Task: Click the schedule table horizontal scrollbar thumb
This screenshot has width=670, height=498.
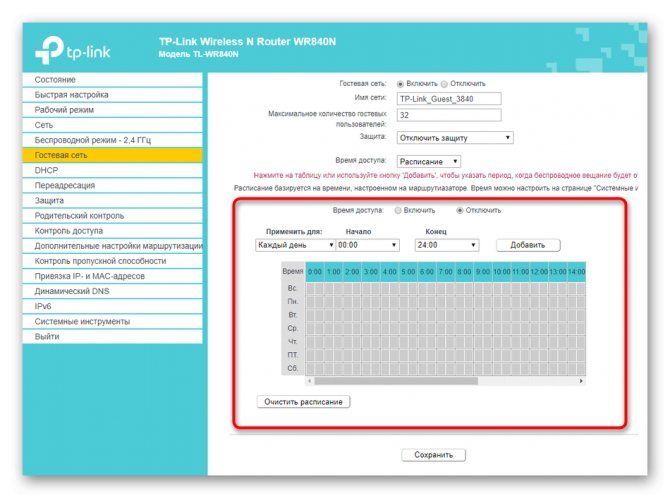Action: (396, 380)
